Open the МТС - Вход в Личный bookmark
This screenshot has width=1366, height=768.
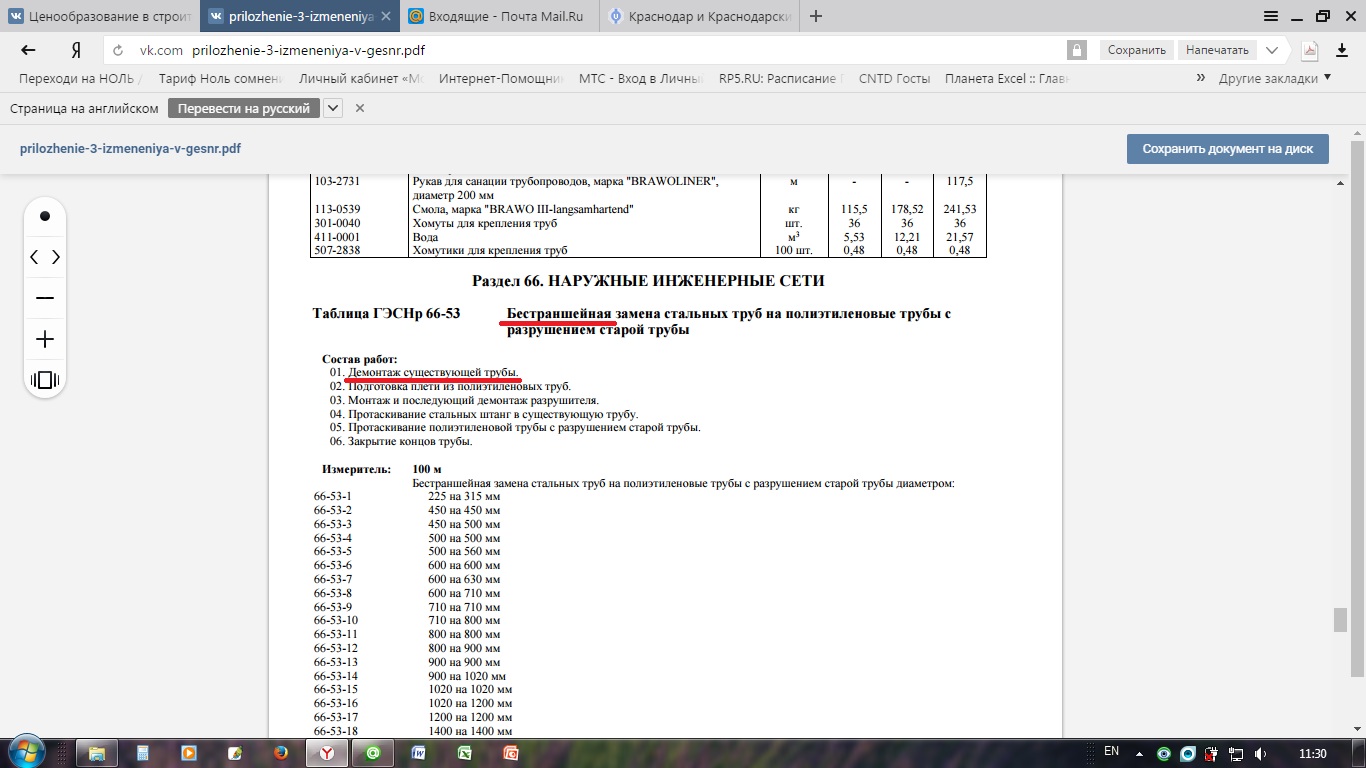641,78
